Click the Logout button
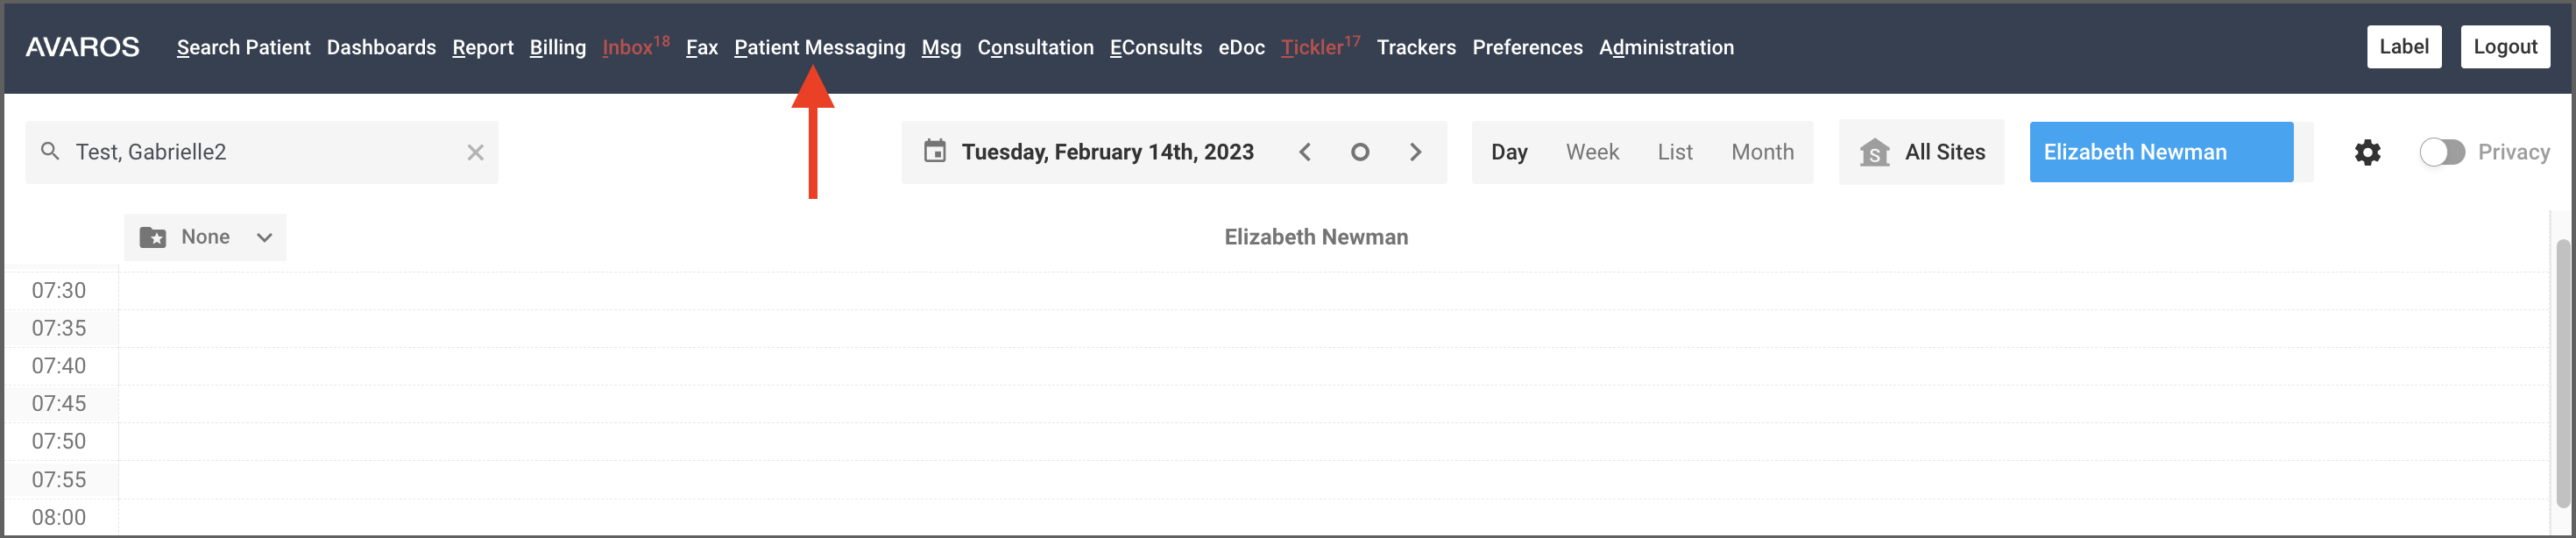The height and width of the screenshot is (538, 2576). (x=2504, y=47)
